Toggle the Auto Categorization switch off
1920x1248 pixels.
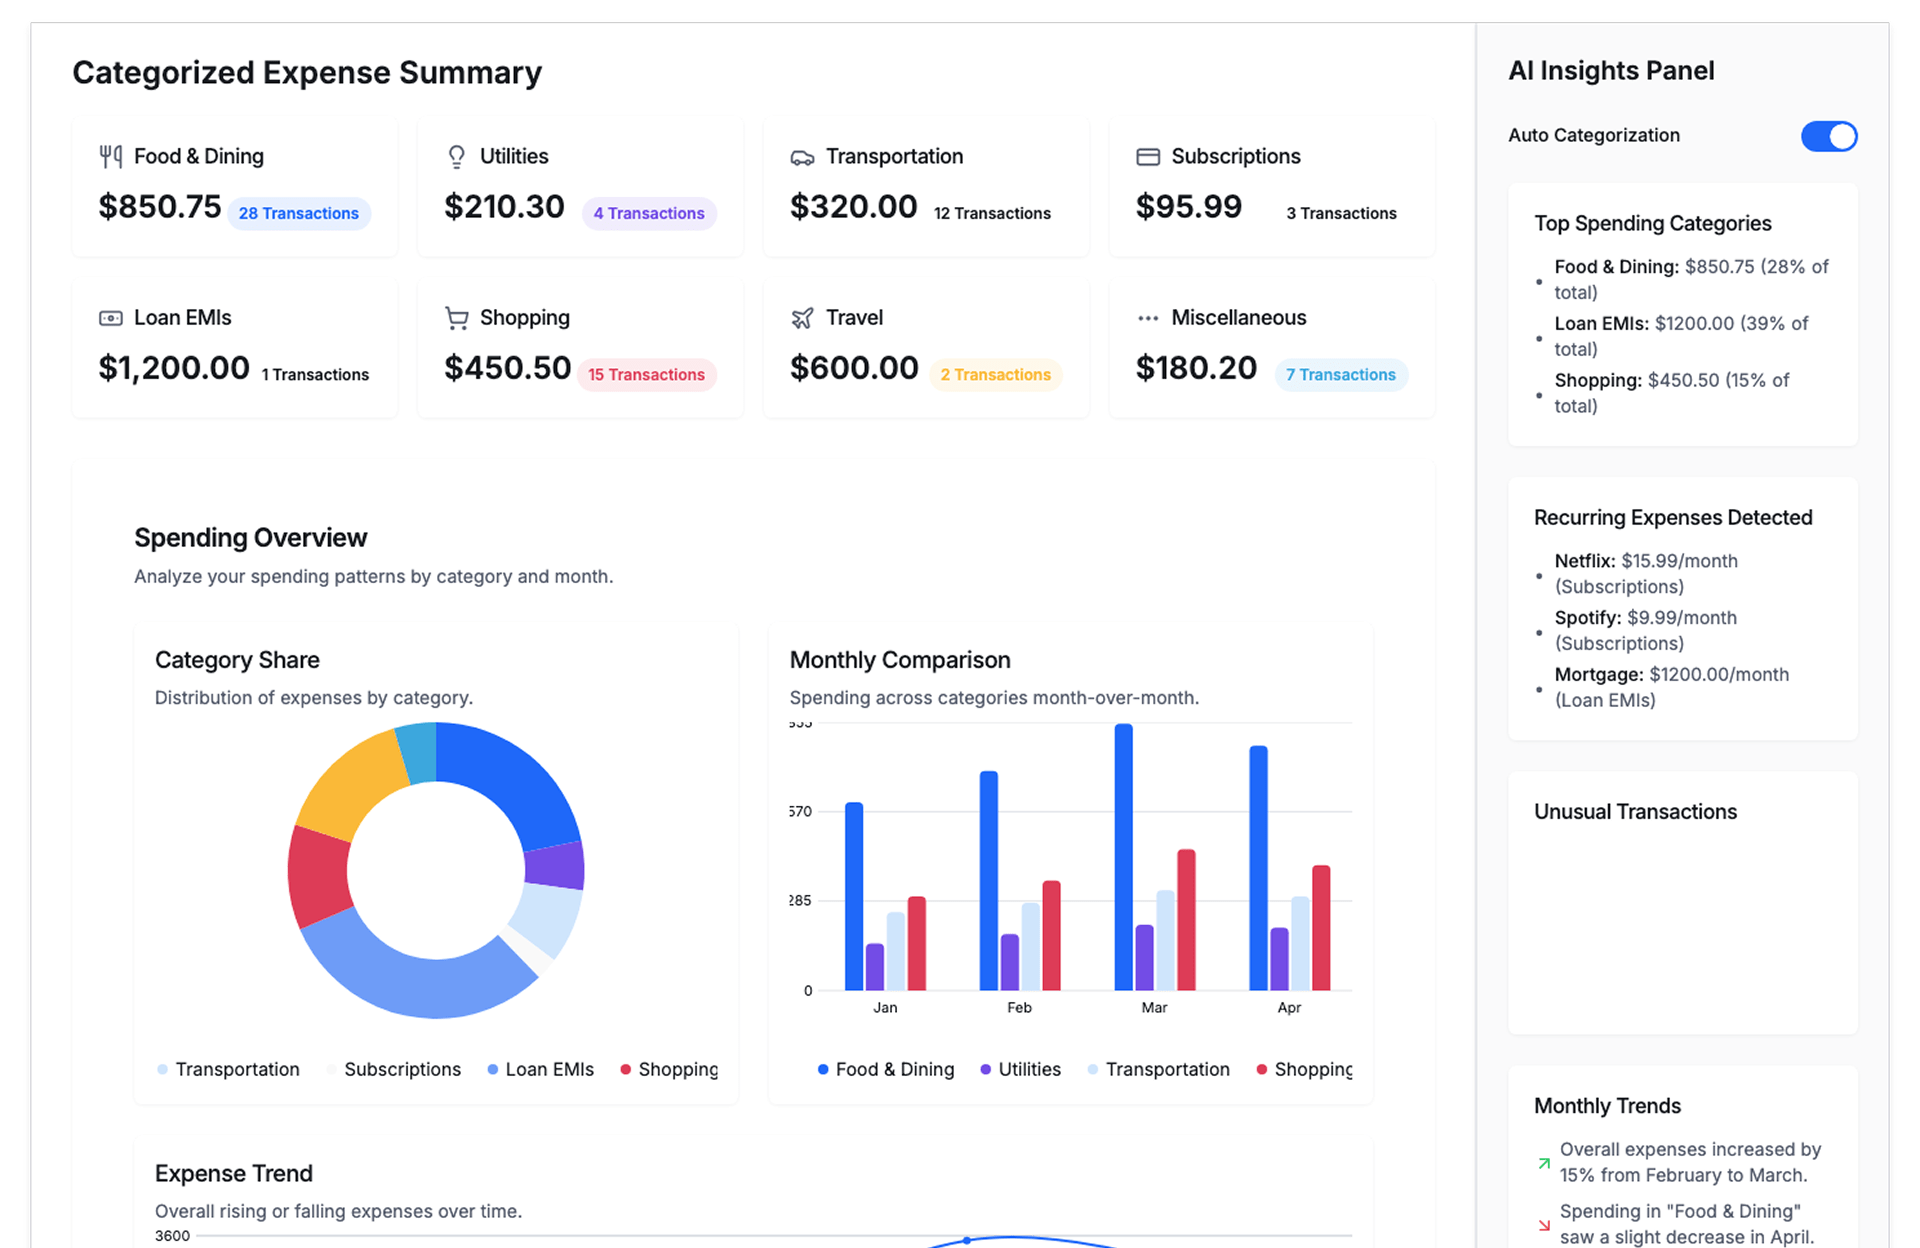click(1828, 136)
